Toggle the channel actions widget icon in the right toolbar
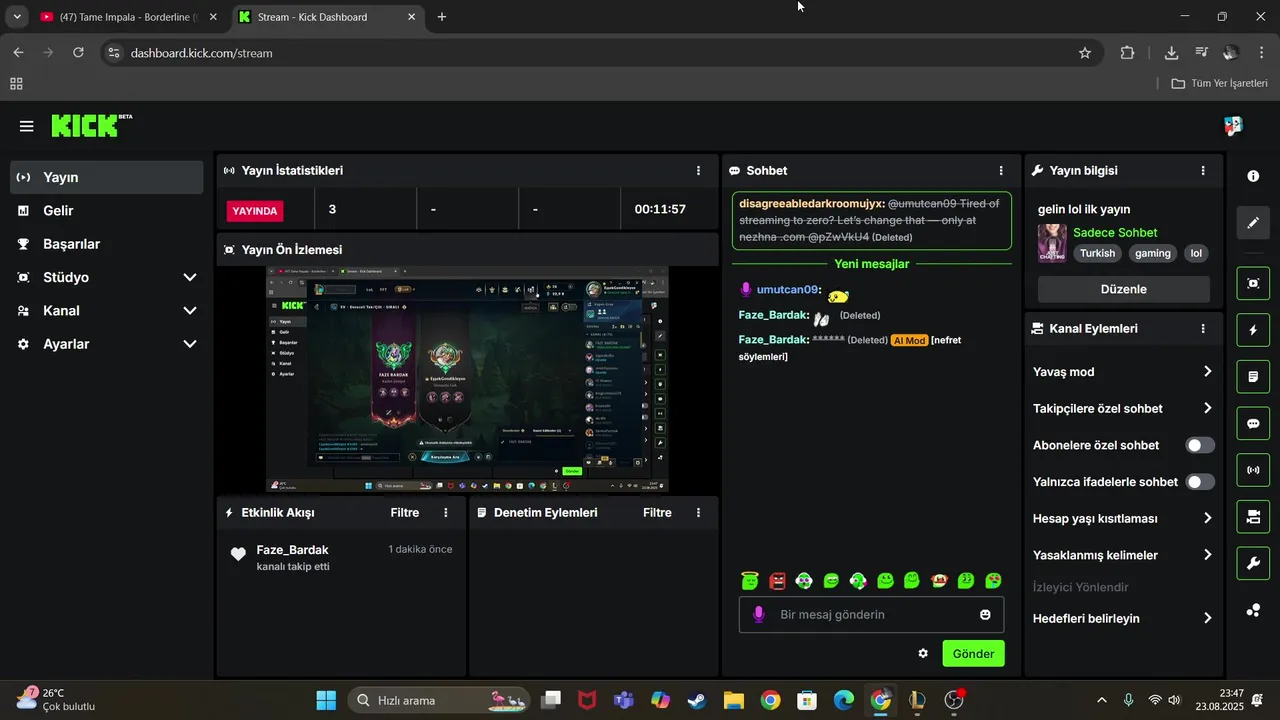 1253,517
